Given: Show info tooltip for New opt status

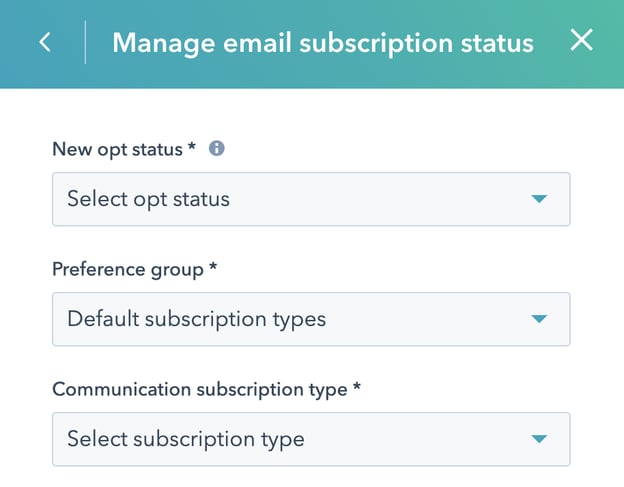Looking at the screenshot, I should point(217,148).
